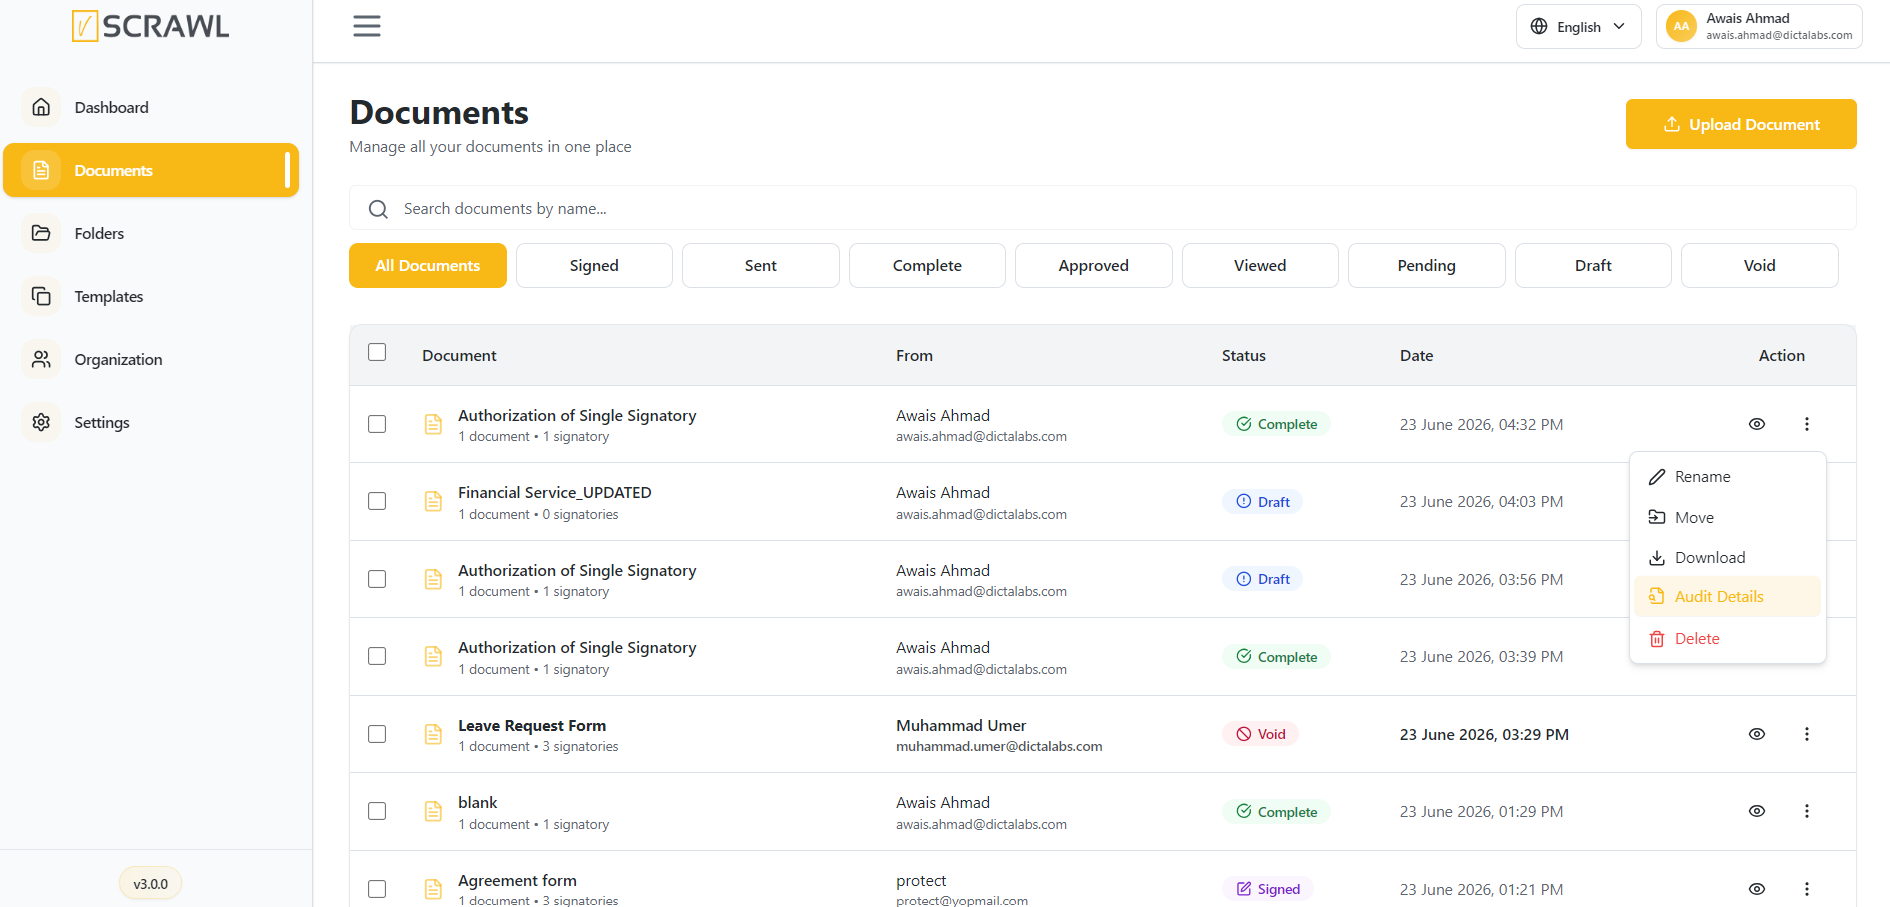Choose Rename from the context menu
Viewport: 1890px width, 907px height.
click(1727, 477)
